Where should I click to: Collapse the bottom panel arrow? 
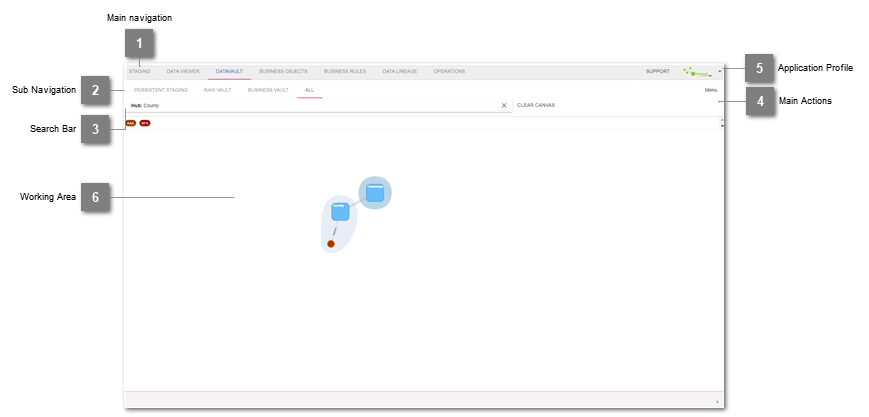coord(717,402)
